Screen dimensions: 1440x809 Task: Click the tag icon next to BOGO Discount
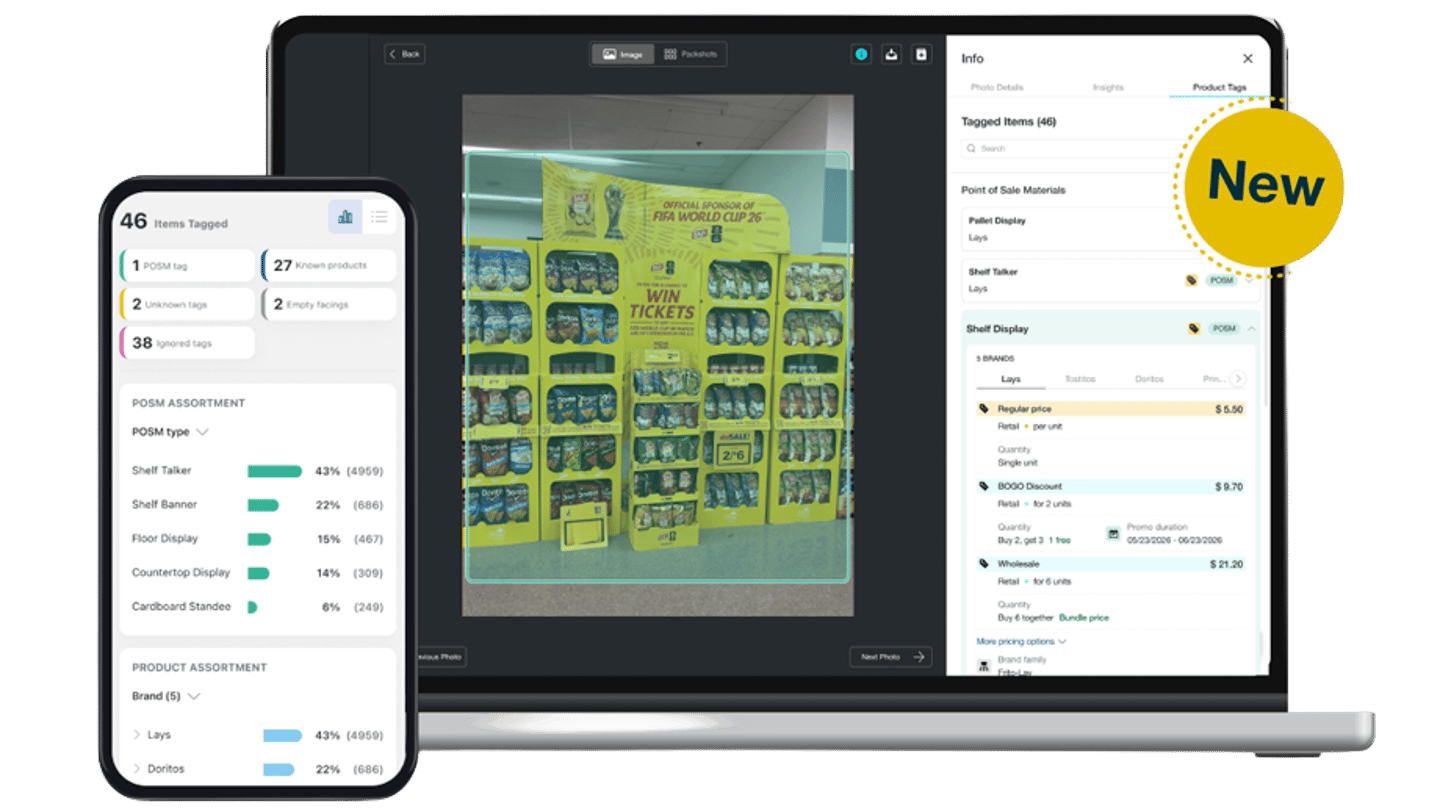[x=984, y=486]
